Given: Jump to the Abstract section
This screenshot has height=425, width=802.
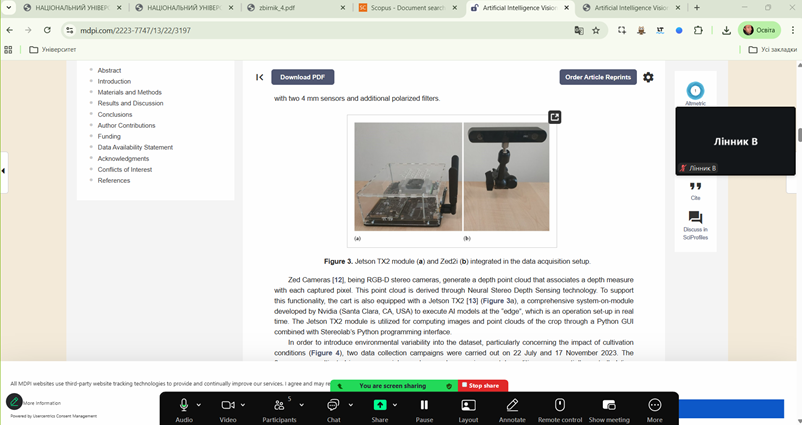Looking at the screenshot, I should [109, 71].
